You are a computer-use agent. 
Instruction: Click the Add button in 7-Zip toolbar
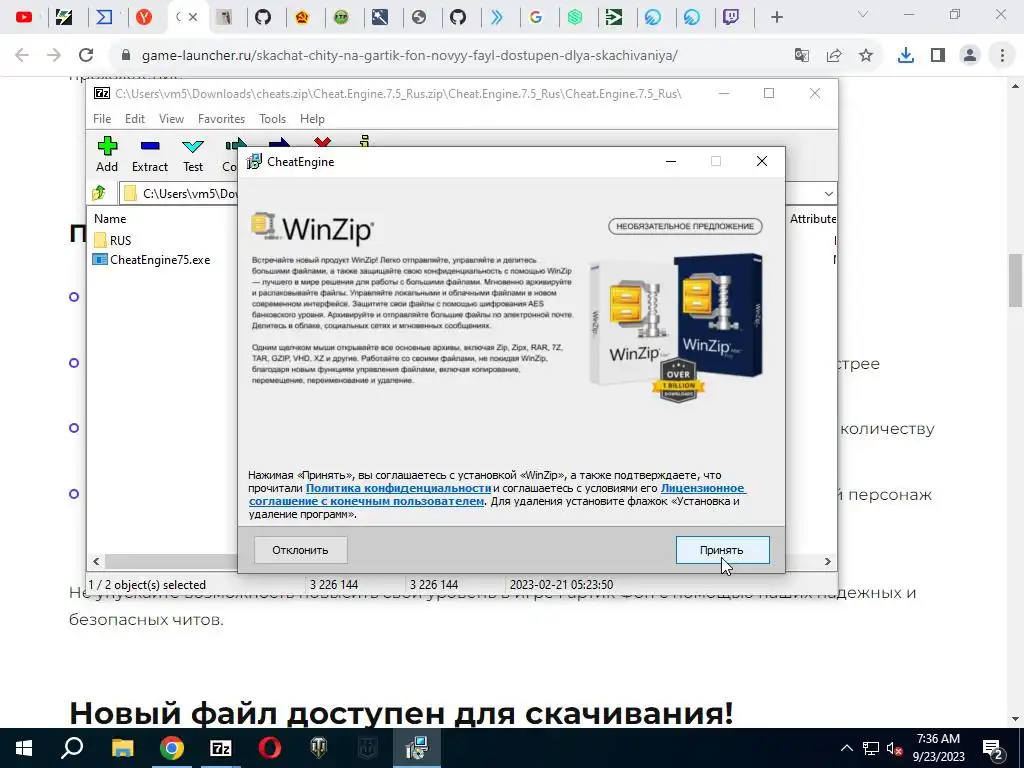pos(107,155)
